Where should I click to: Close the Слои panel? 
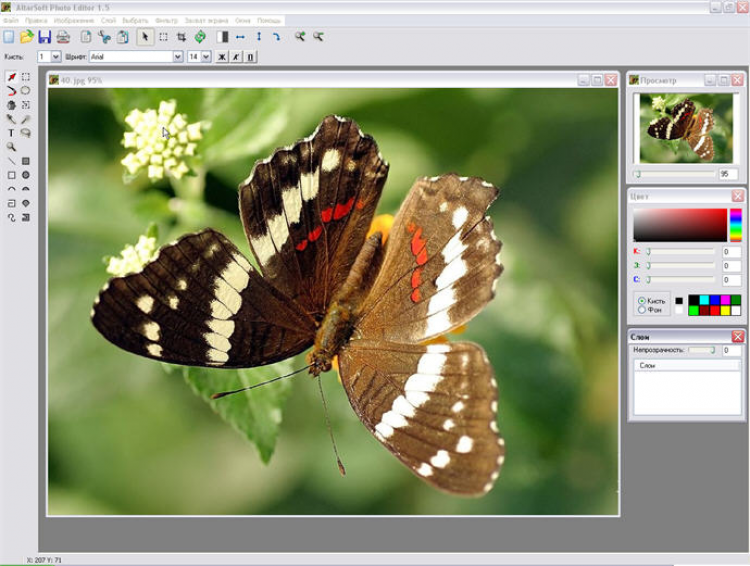[737, 337]
